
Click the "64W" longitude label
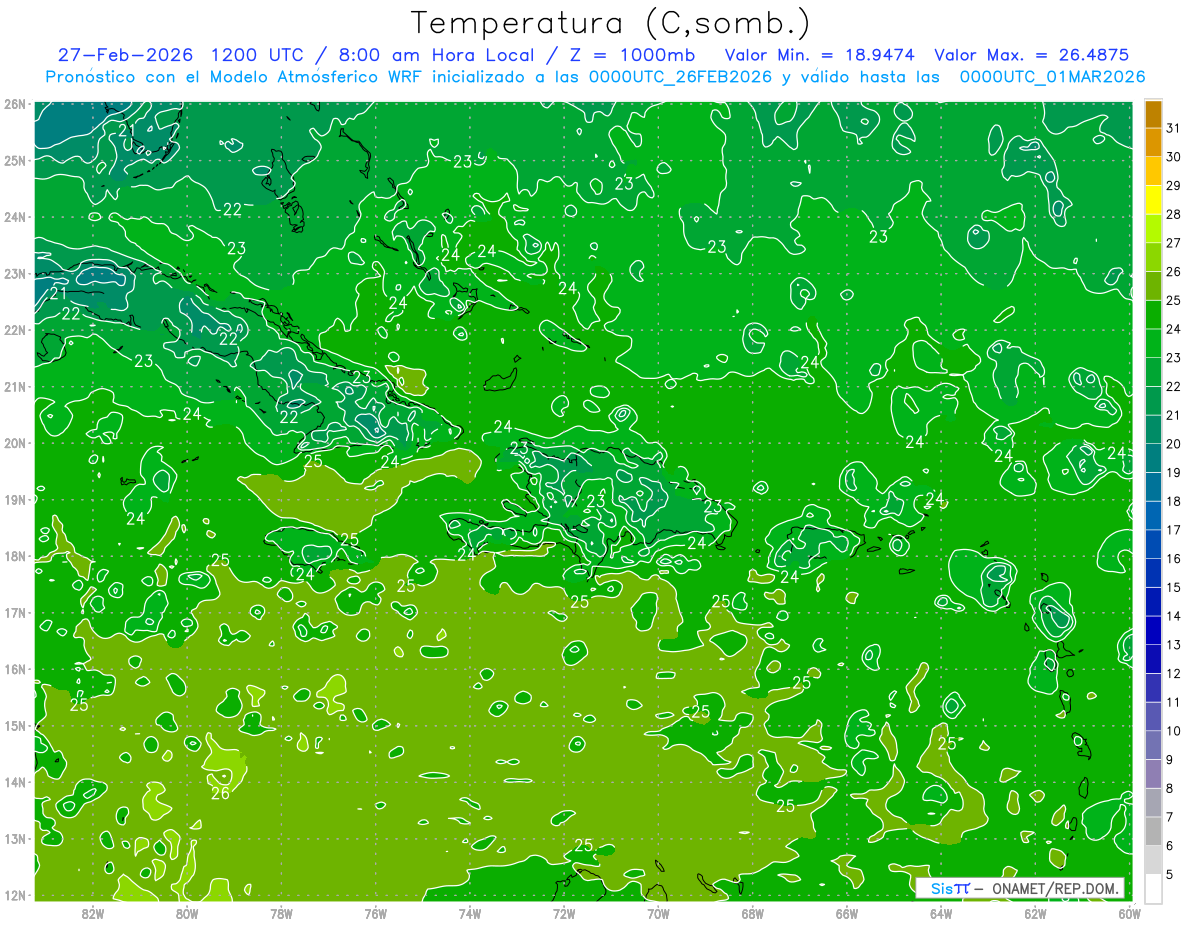click(x=940, y=912)
